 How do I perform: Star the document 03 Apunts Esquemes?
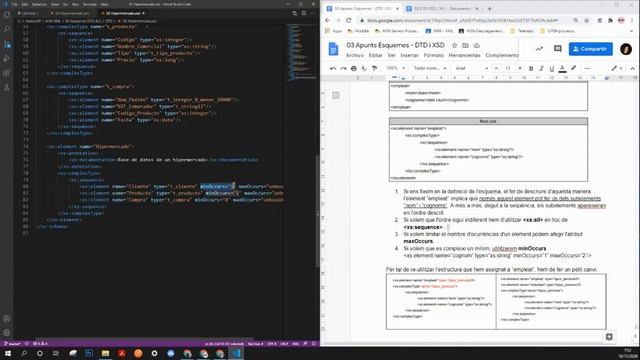tap(454, 45)
